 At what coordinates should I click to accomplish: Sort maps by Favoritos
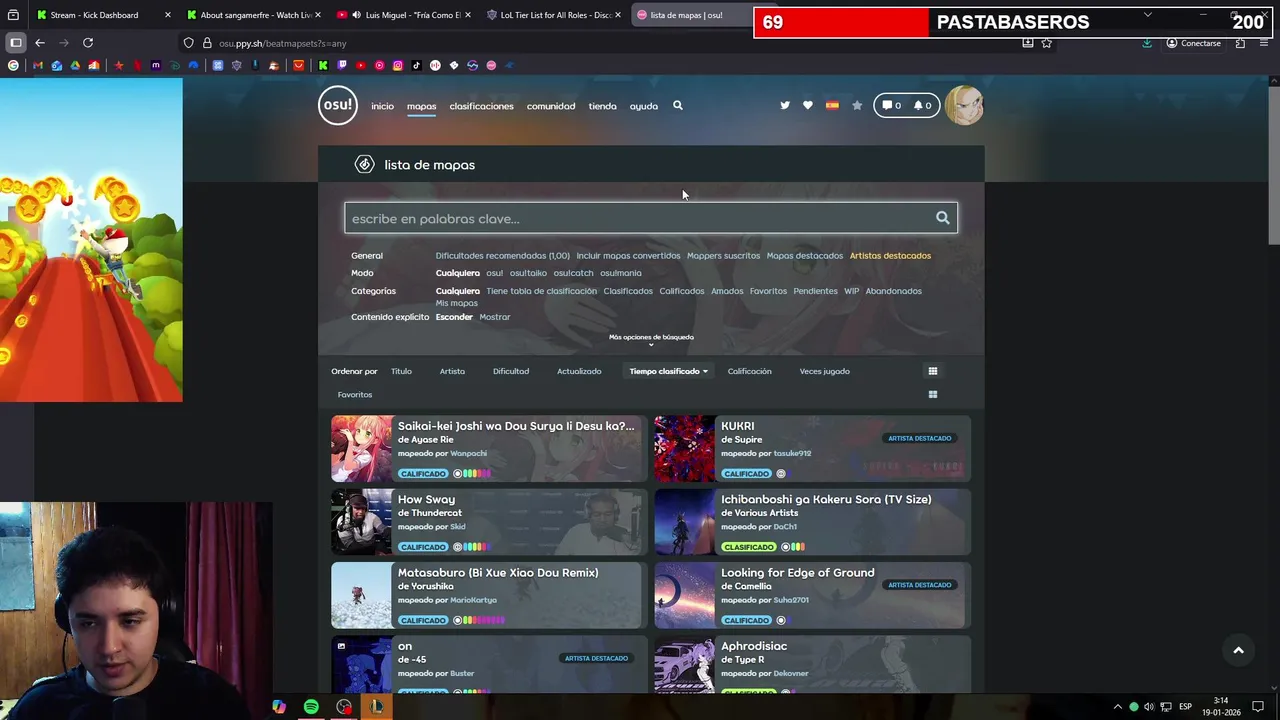354,395
